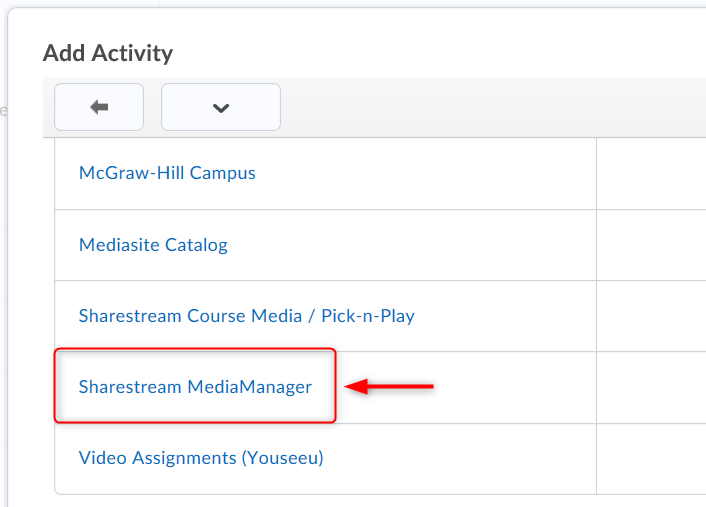
Task: Open the McGraw-Hill Campus link
Action: [x=167, y=173]
